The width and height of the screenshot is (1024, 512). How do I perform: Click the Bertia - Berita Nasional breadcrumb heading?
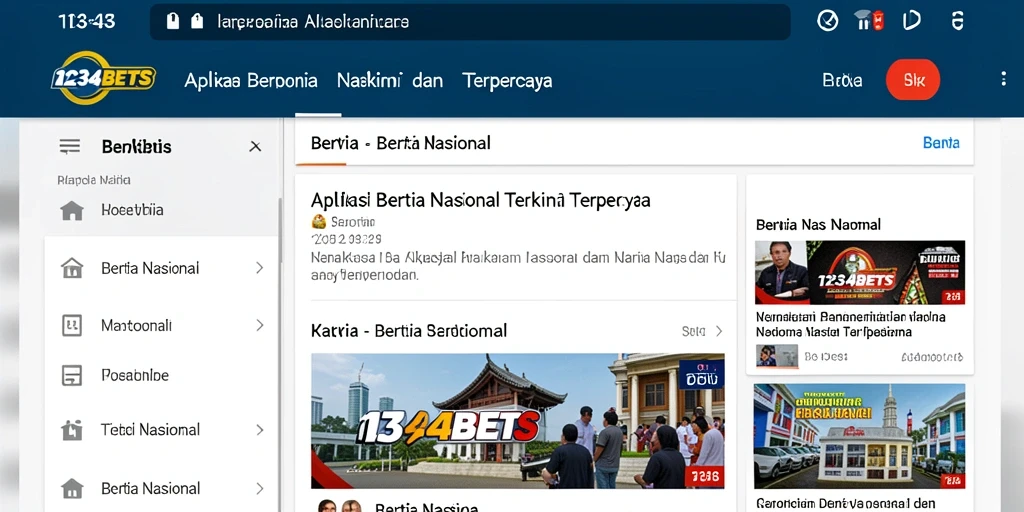click(x=400, y=142)
